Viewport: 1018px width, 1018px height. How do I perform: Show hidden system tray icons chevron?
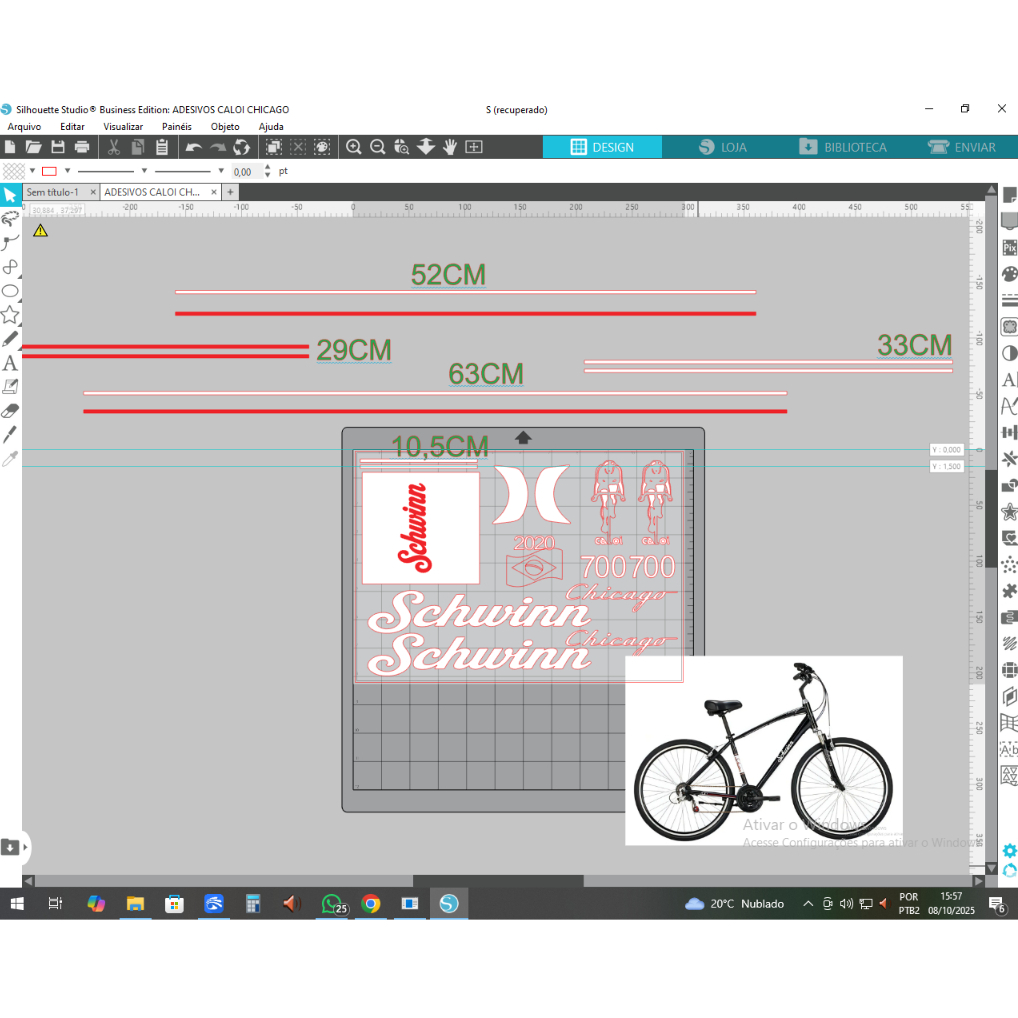pyautogui.click(x=808, y=903)
